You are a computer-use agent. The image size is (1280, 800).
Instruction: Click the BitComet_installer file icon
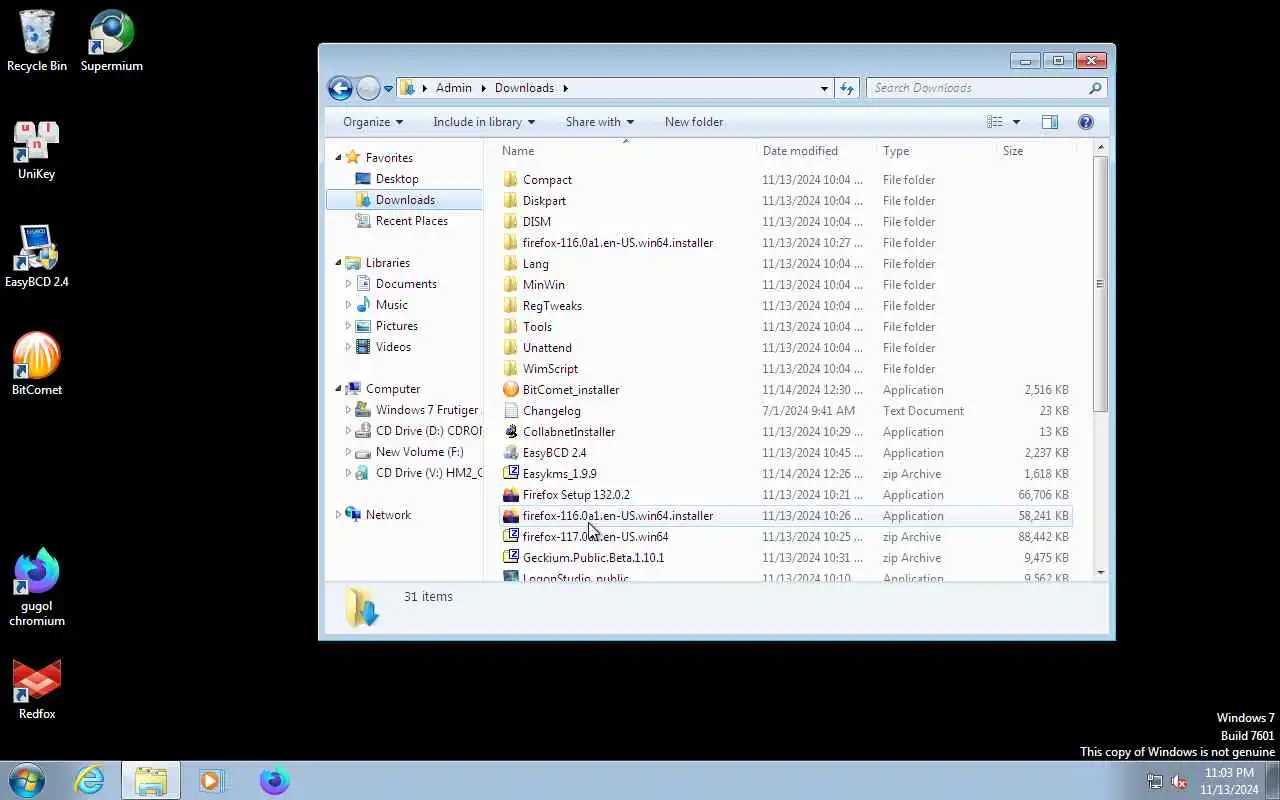[x=511, y=390]
